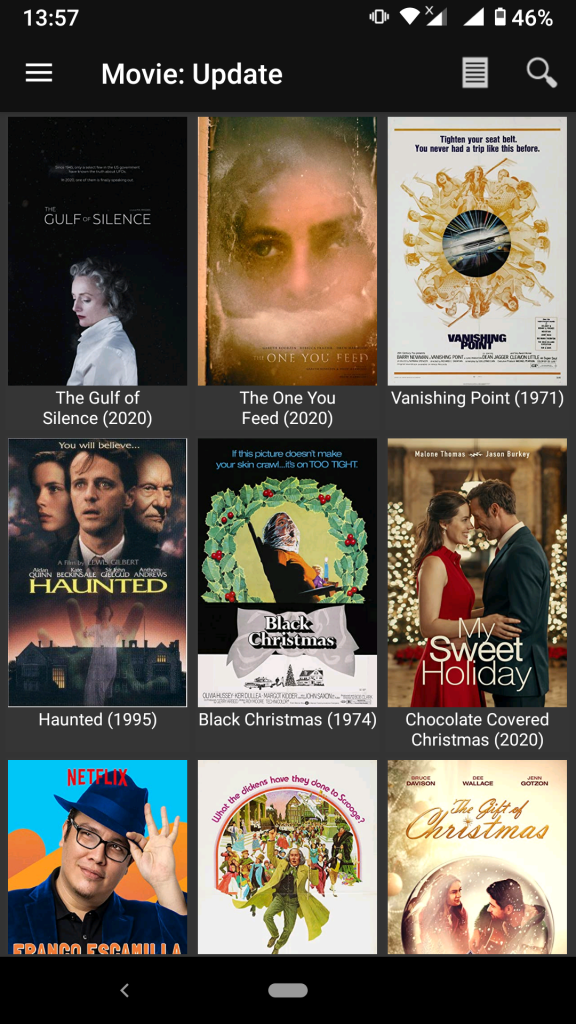
Task: Select Vanishing Point movie poster
Action: point(477,251)
